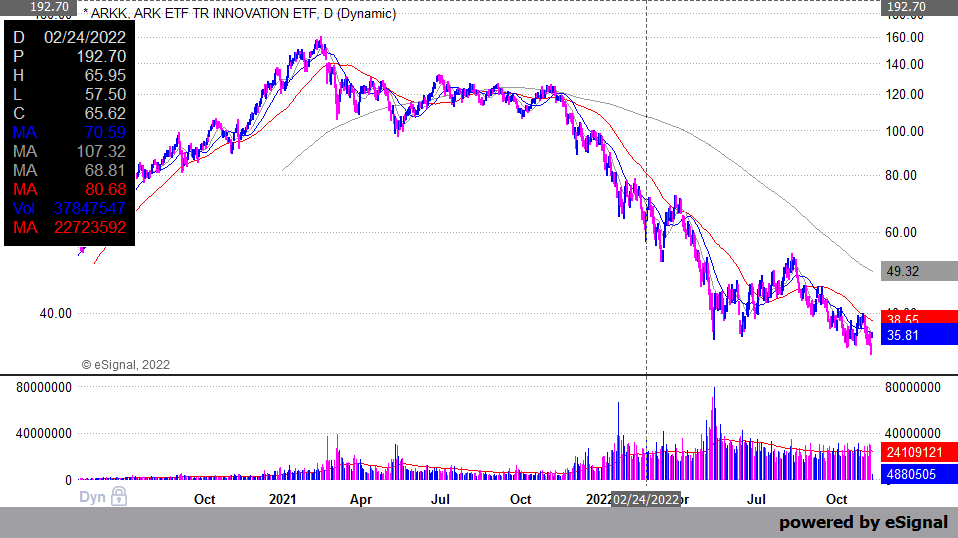This screenshot has width=958, height=538.
Task: Click the 24109121 red volume label
Action: click(919, 452)
